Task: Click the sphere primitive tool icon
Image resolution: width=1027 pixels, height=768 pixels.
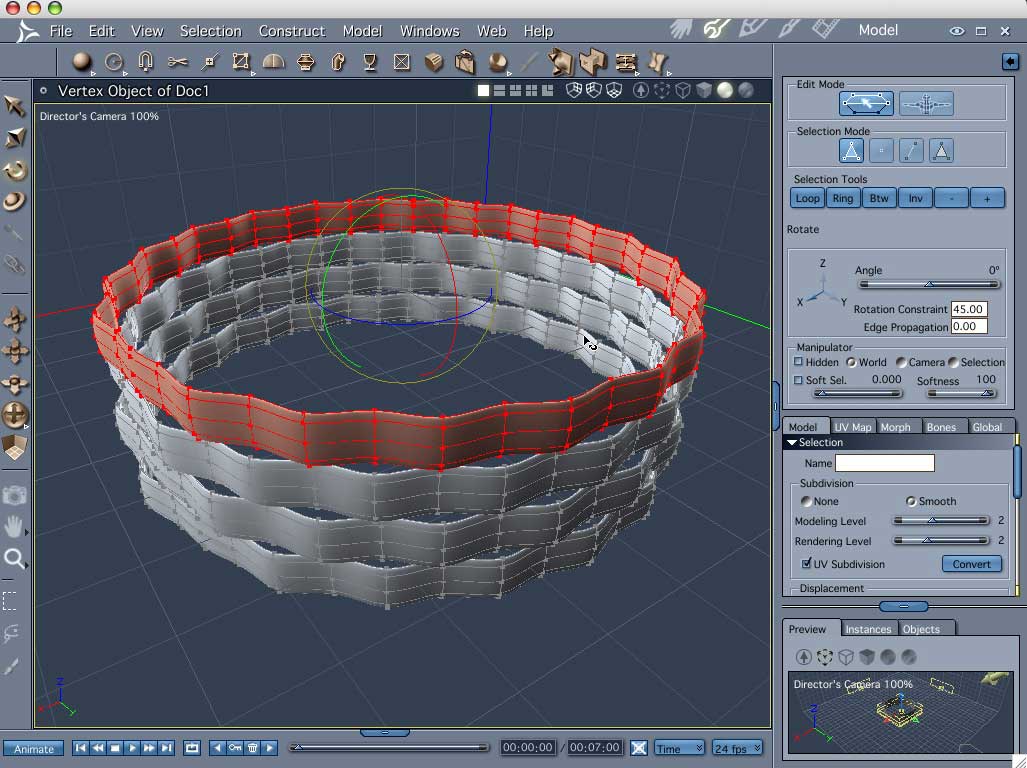Action: point(81,62)
